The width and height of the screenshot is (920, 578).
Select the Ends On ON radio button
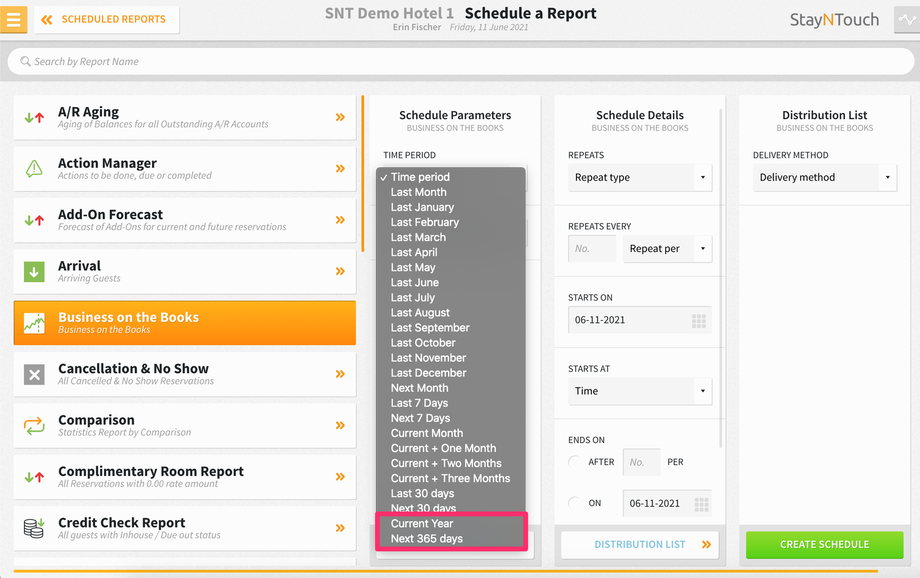tap(576, 503)
